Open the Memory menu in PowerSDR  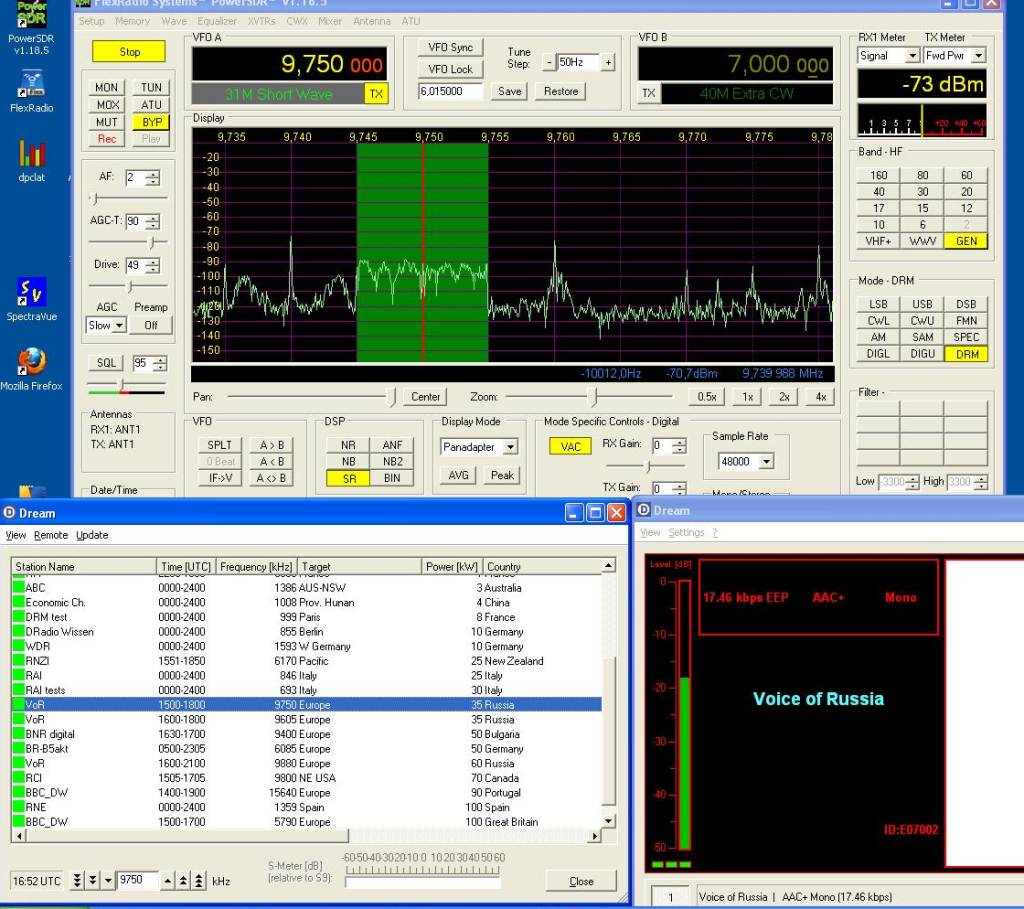click(133, 21)
